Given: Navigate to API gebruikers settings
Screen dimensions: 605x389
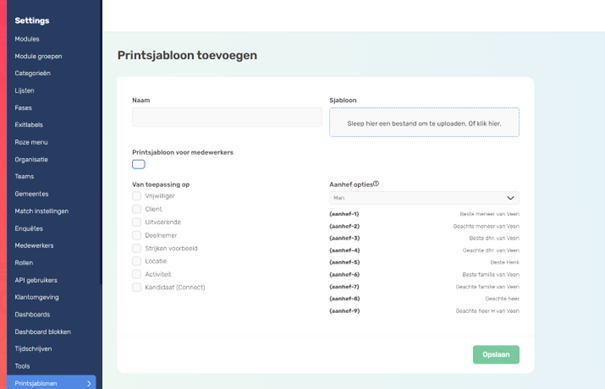Looking at the screenshot, I should coord(36,280).
